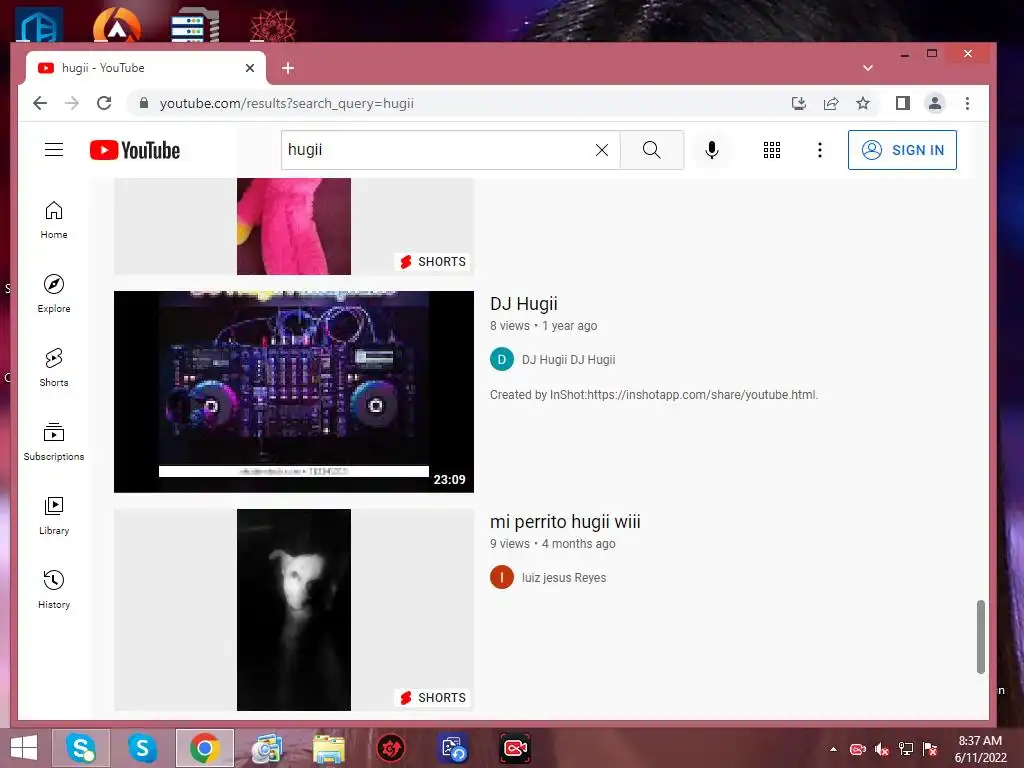Click the network tray icon
Screen dimensions: 1024x768
pos(906,749)
